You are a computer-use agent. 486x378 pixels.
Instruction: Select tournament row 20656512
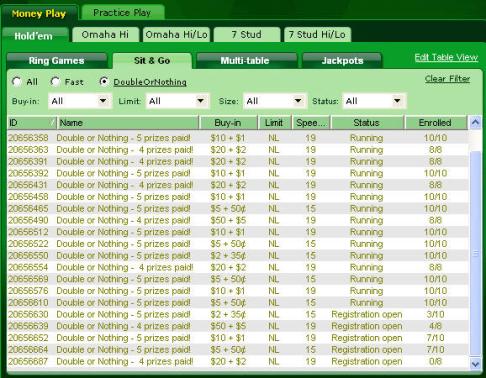[237, 232]
